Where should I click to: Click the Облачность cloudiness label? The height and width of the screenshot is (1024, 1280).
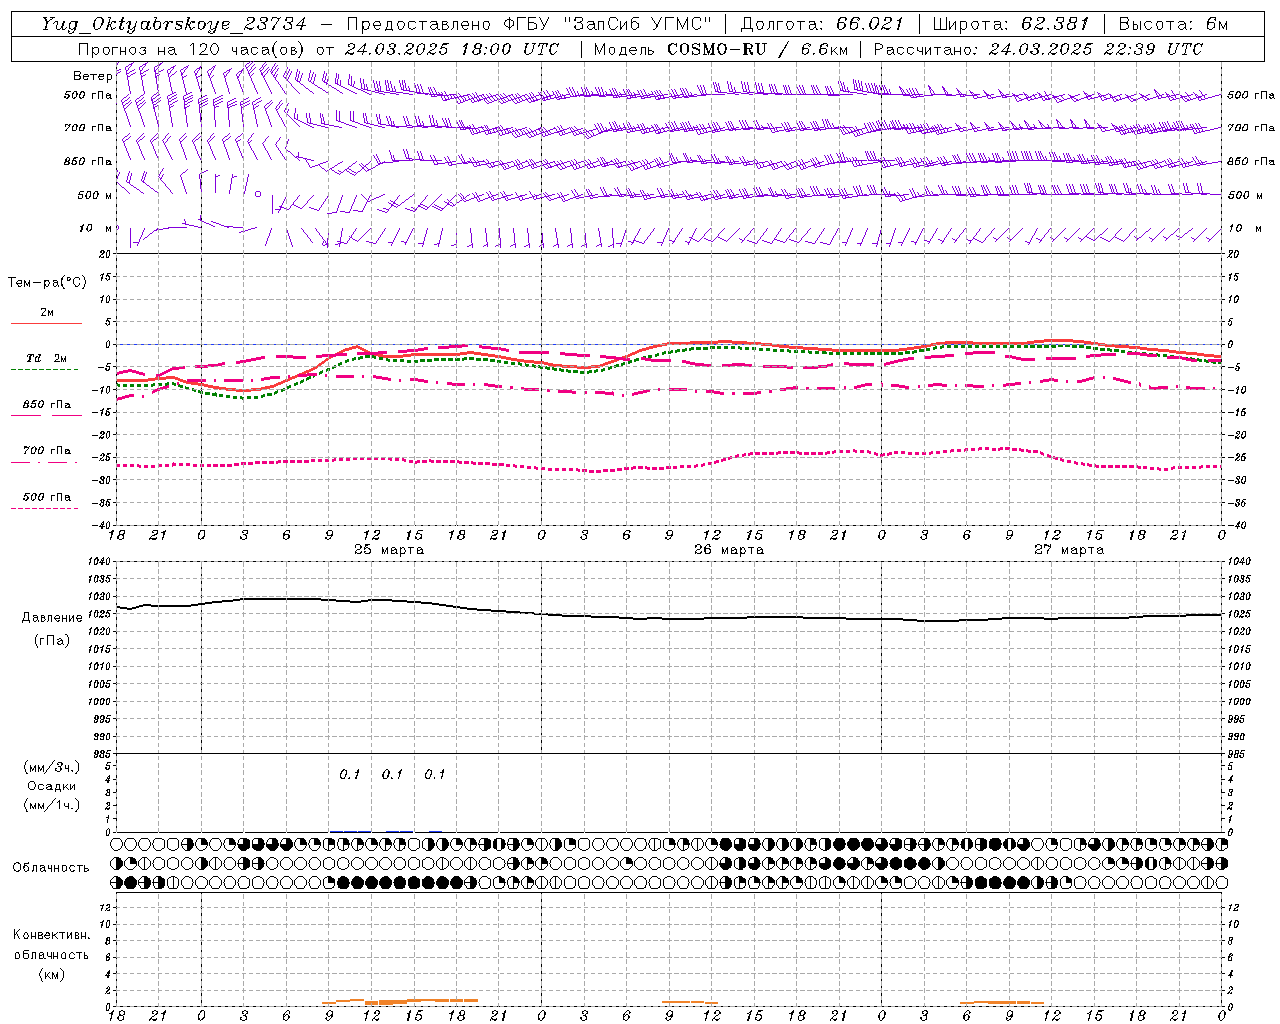[x=51, y=868]
